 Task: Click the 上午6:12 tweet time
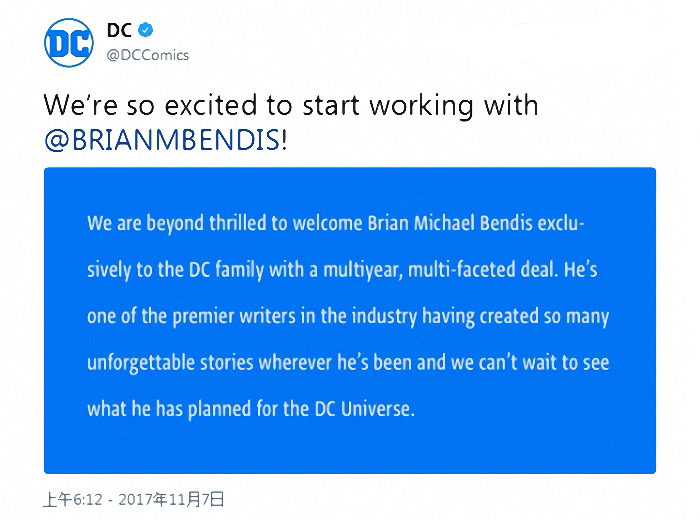tap(73, 499)
